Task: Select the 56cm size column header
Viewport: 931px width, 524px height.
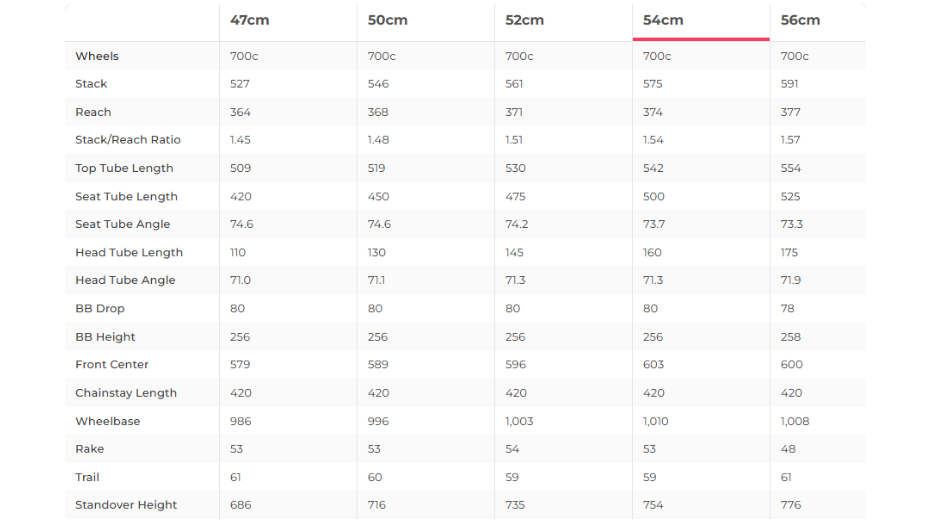Action: click(799, 20)
